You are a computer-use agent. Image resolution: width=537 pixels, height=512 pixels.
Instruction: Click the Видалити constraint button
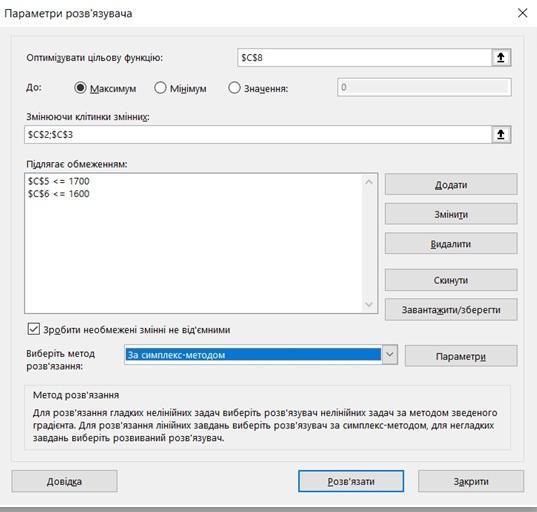click(x=451, y=243)
